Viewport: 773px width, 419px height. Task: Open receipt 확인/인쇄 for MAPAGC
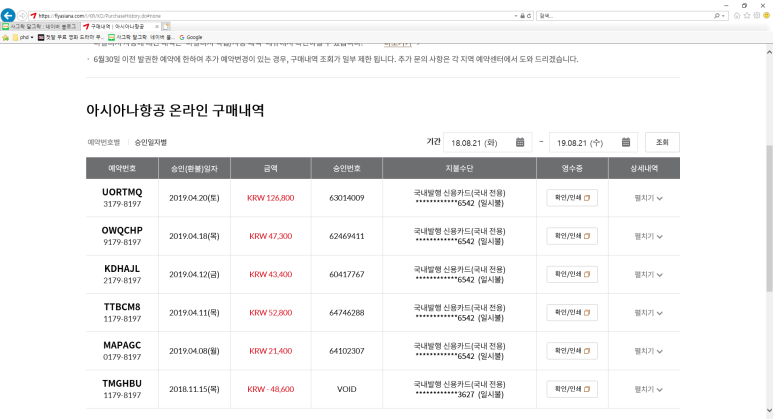pyautogui.click(x=572, y=351)
